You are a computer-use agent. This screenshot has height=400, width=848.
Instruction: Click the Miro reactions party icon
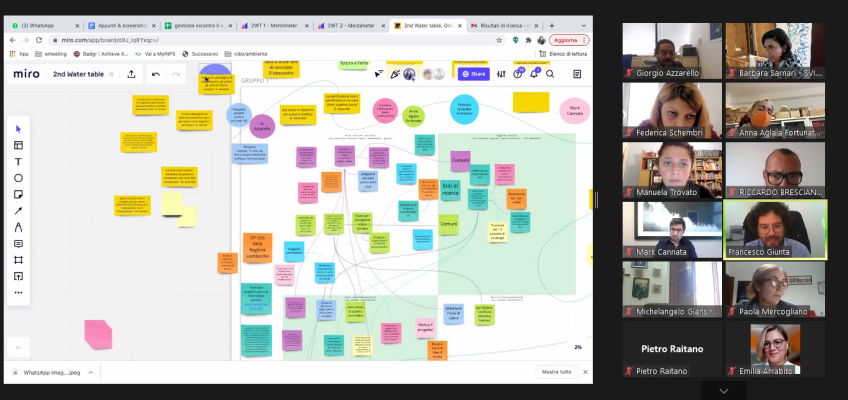click(x=395, y=74)
